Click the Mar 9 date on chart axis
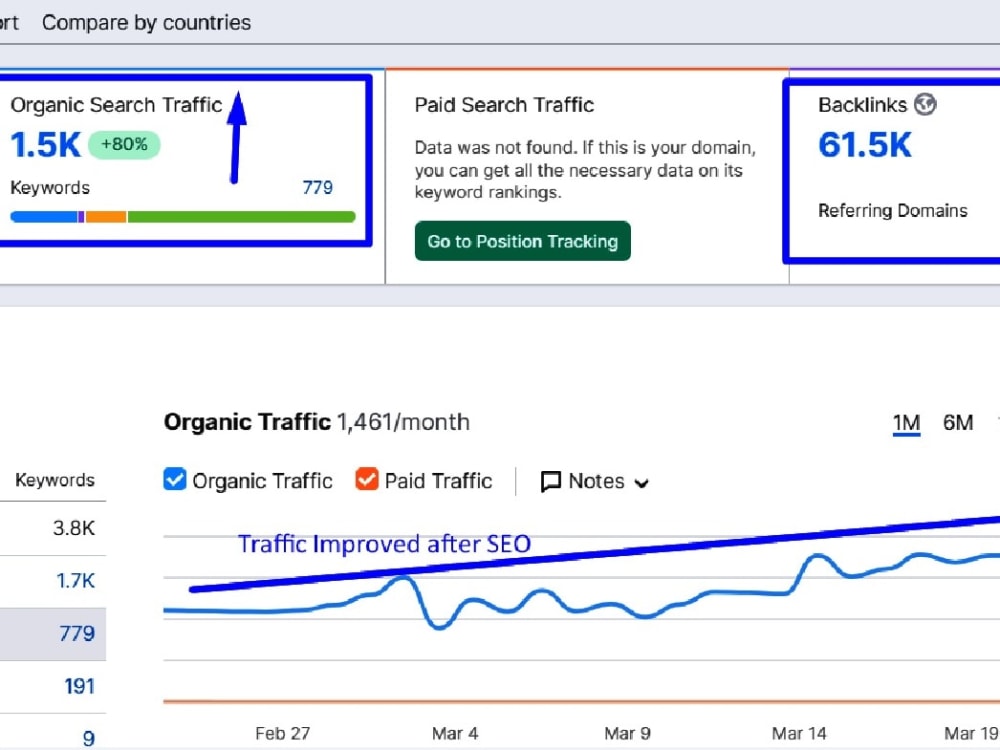Viewport: 1000px width, 750px height. click(628, 733)
